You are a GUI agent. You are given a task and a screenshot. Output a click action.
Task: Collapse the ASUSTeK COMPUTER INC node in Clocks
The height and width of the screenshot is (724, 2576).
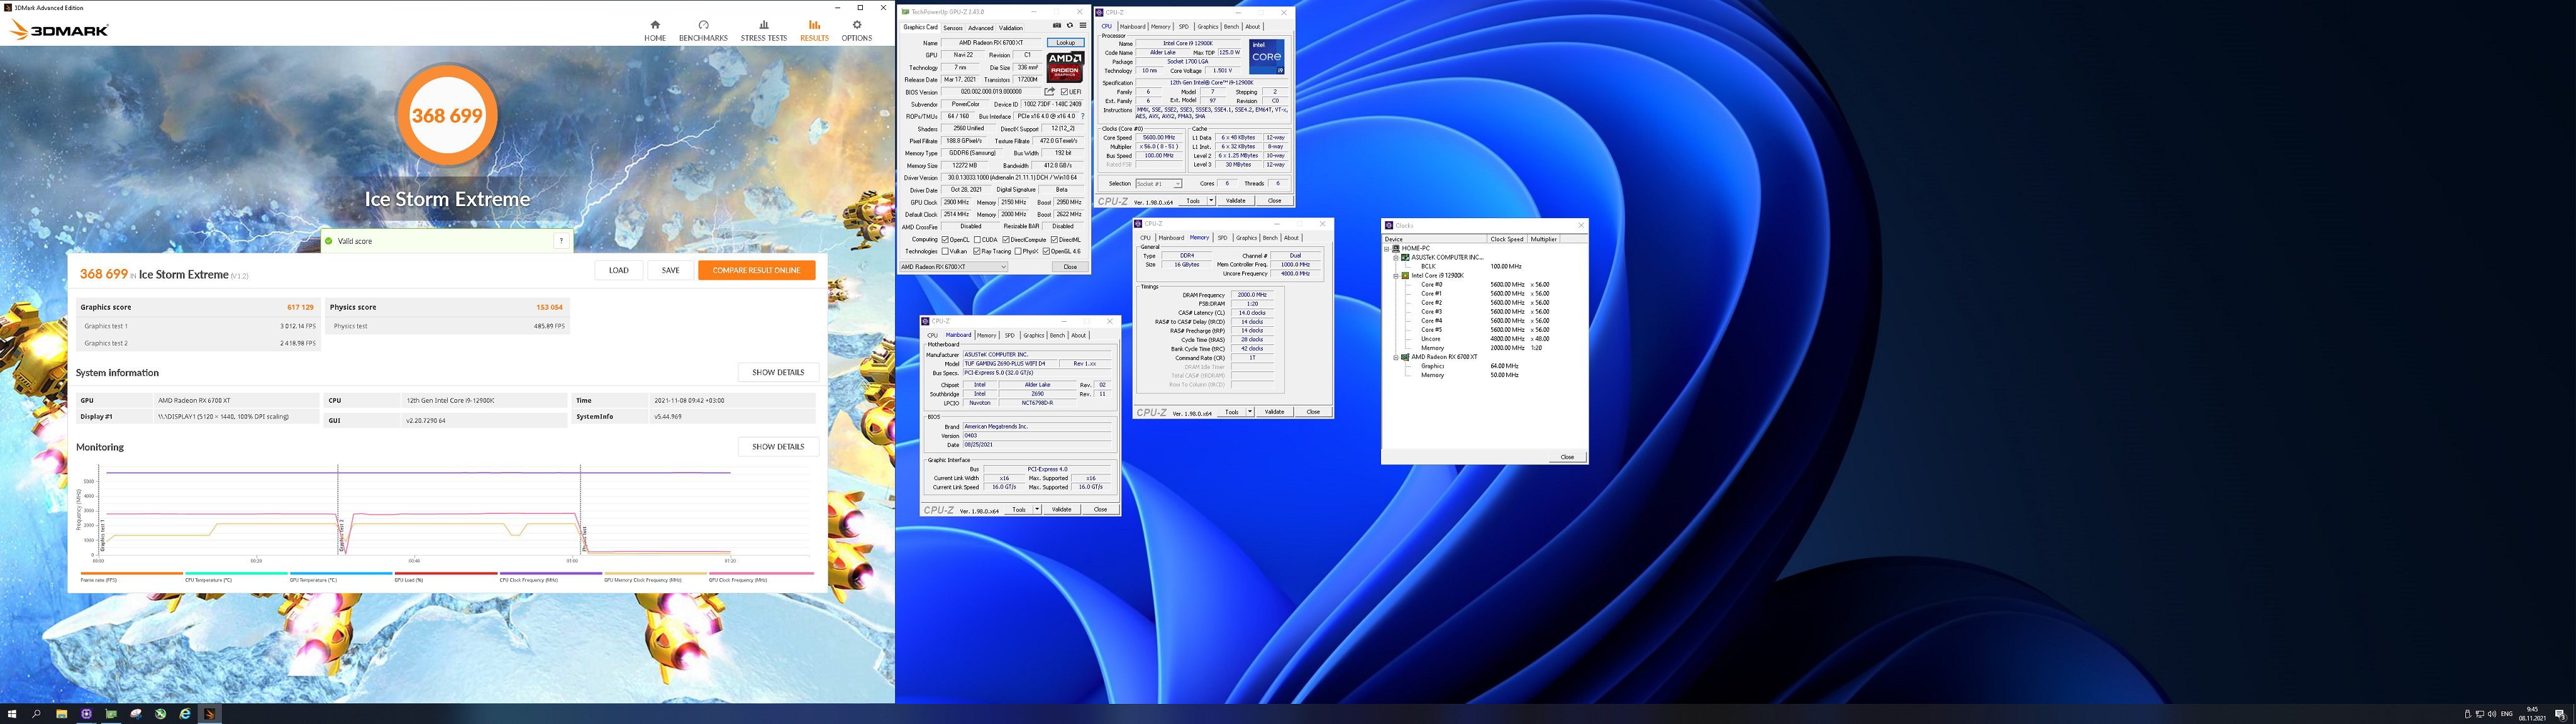[1396, 257]
